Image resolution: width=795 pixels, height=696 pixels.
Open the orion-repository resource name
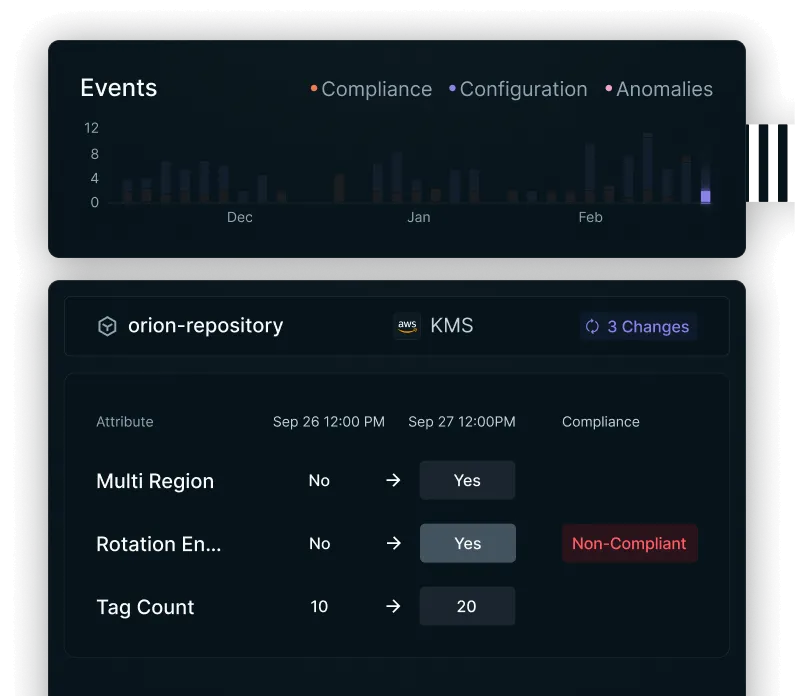(205, 326)
